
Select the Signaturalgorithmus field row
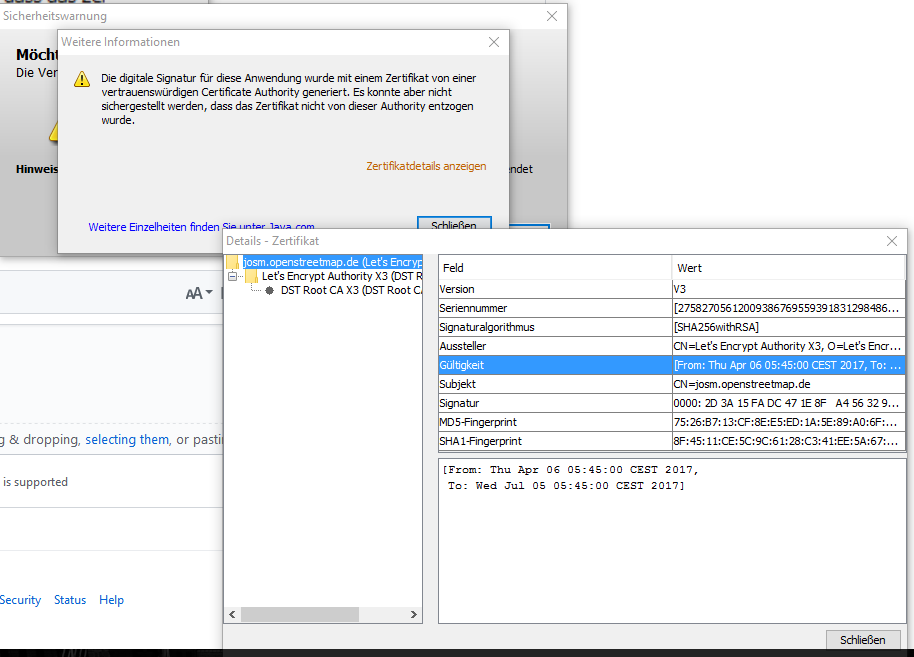click(x=554, y=327)
